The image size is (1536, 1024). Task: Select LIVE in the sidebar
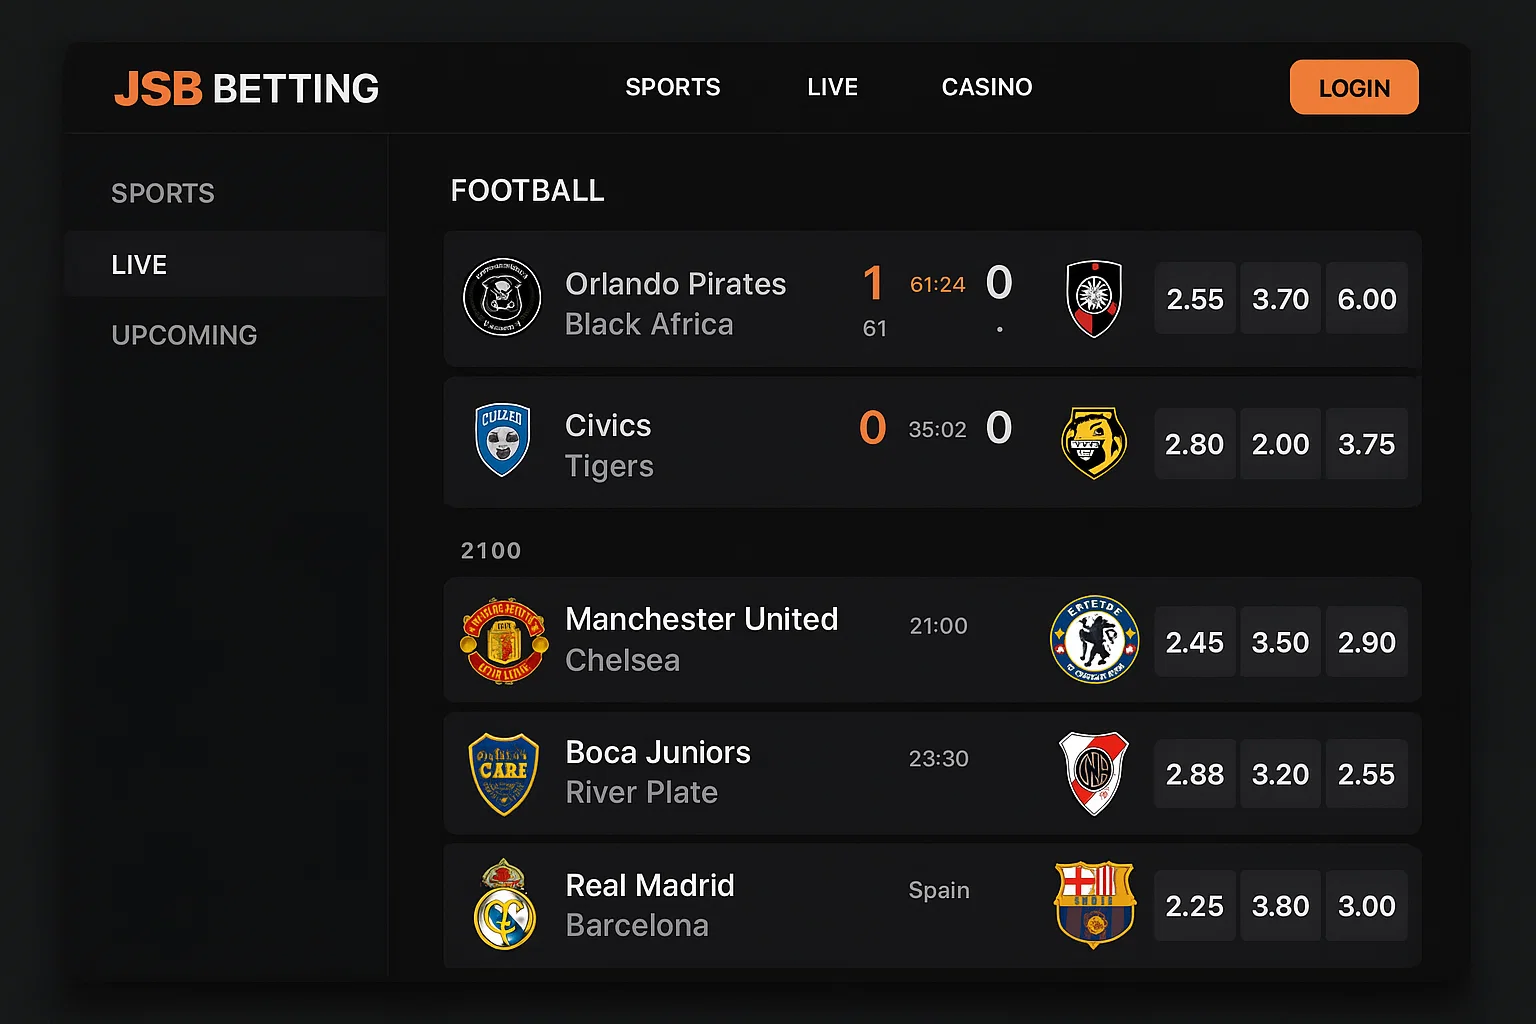139,264
